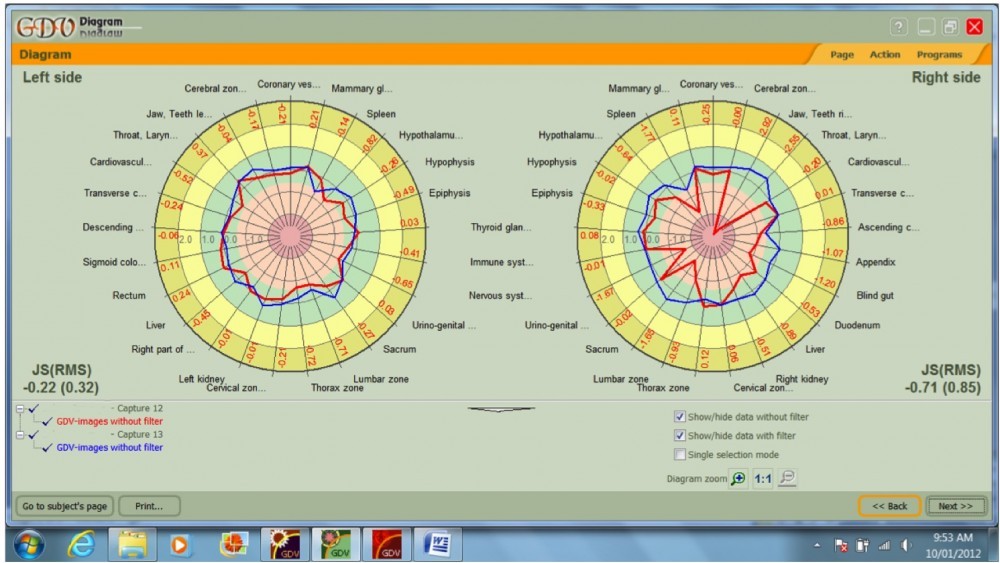Open the Action menu
Image resolution: width=1000 pixels, height=563 pixels.
pos(885,55)
